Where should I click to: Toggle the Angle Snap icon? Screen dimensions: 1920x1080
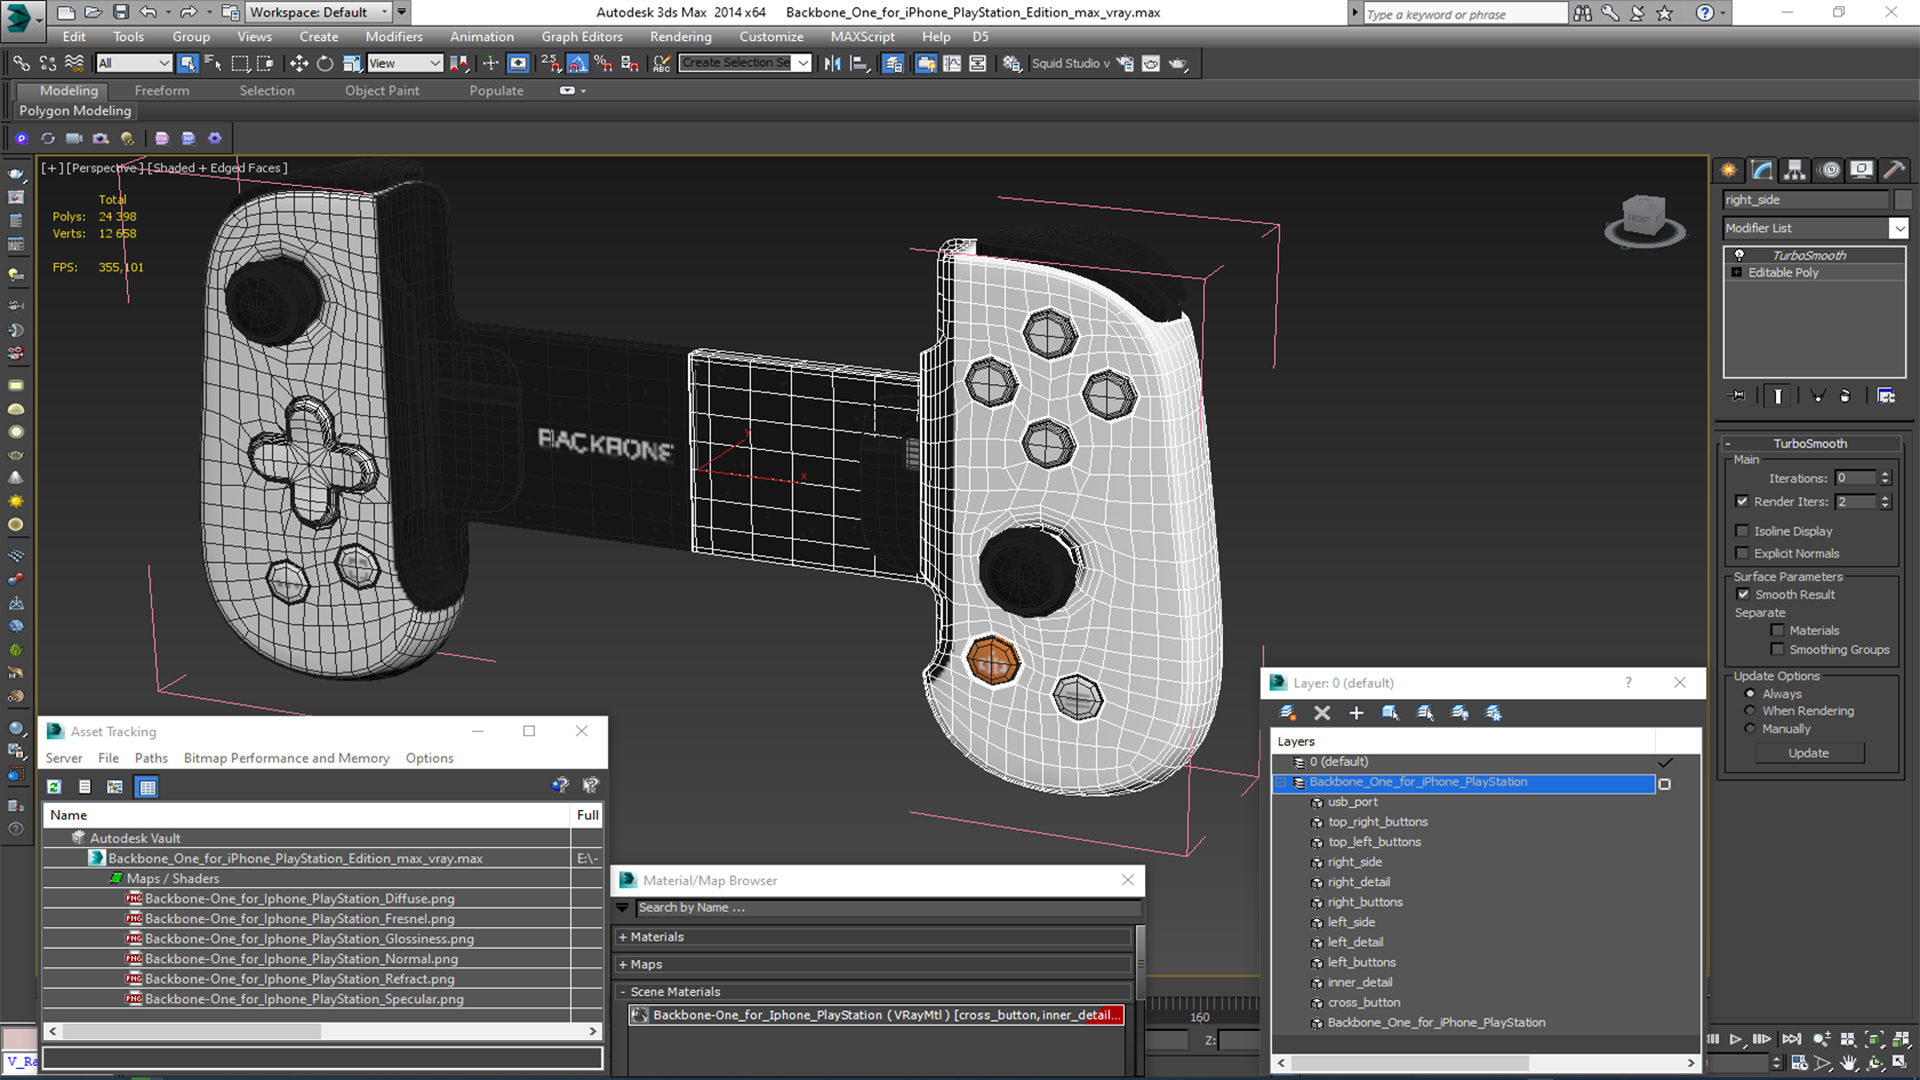tap(577, 63)
